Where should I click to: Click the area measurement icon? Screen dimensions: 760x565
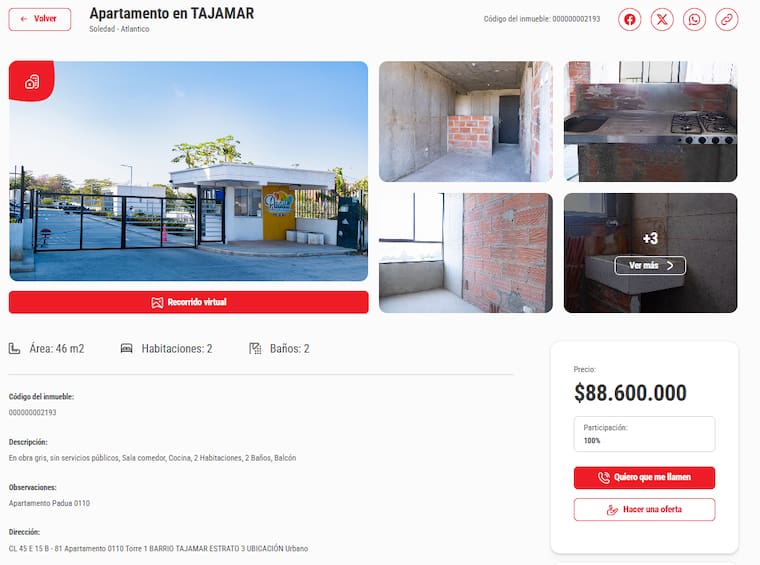pyautogui.click(x=15, y=348)
